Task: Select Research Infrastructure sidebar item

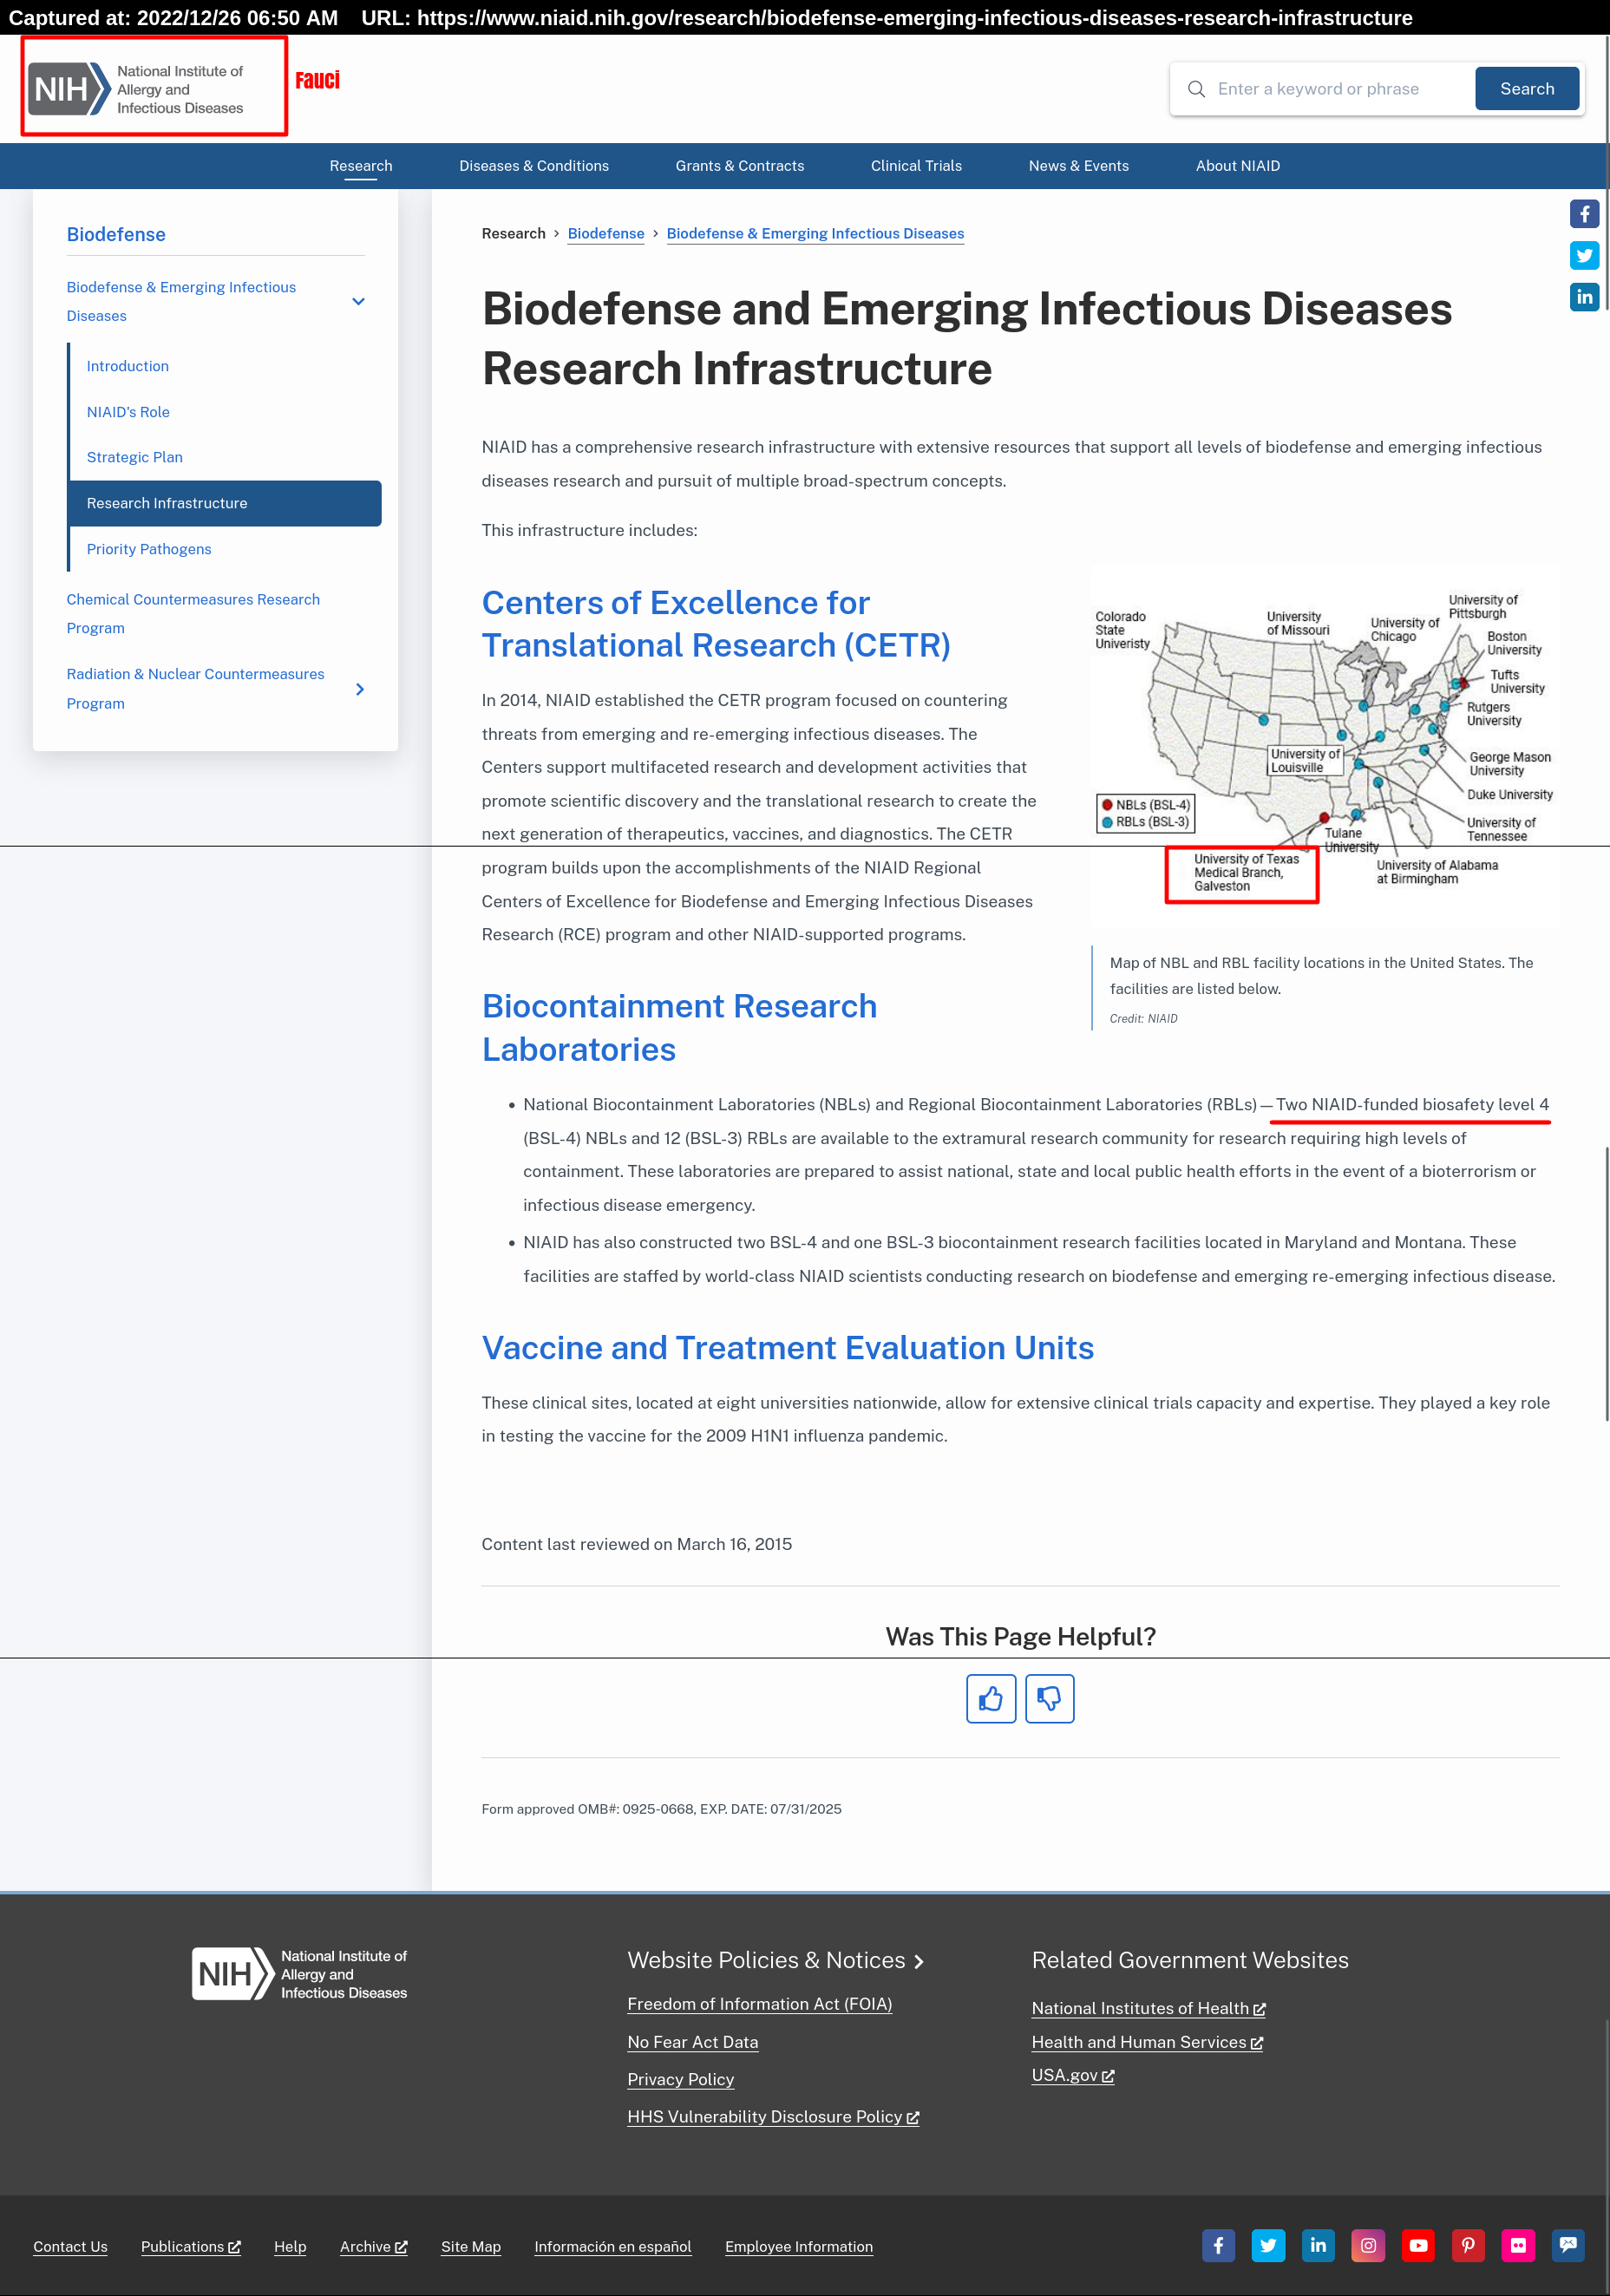Action: click(x=226, y=503)
